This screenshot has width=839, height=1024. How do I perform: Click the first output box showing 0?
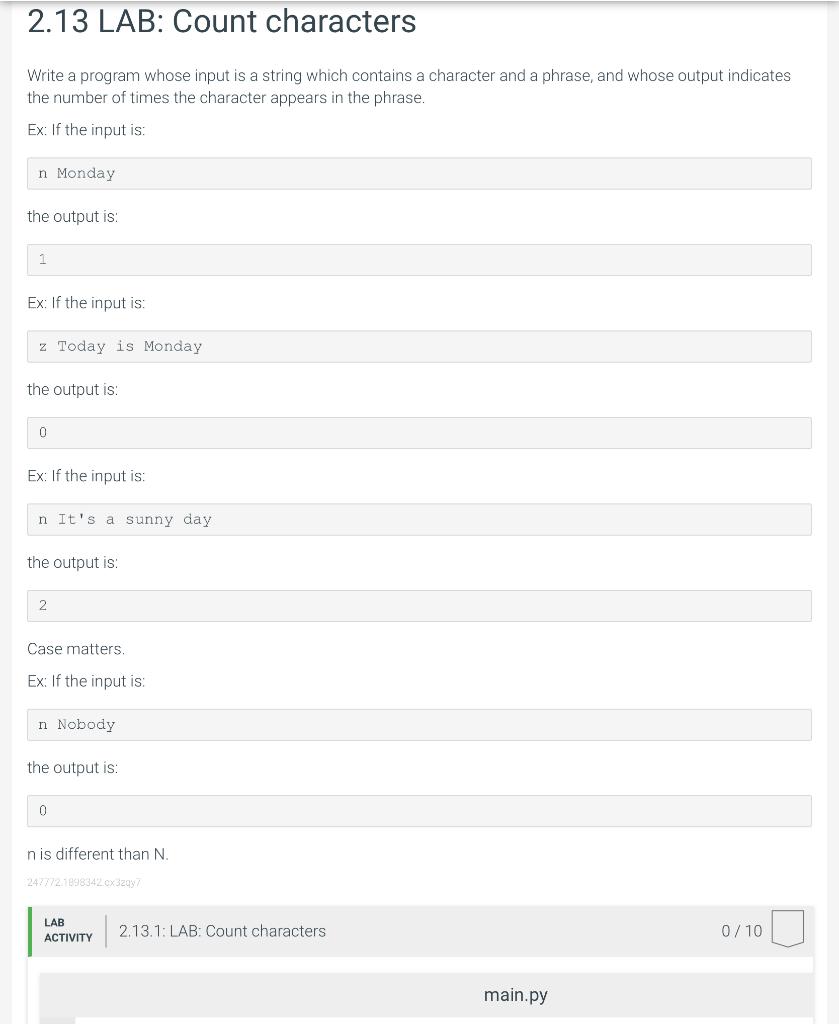click(x=419, y=433)
